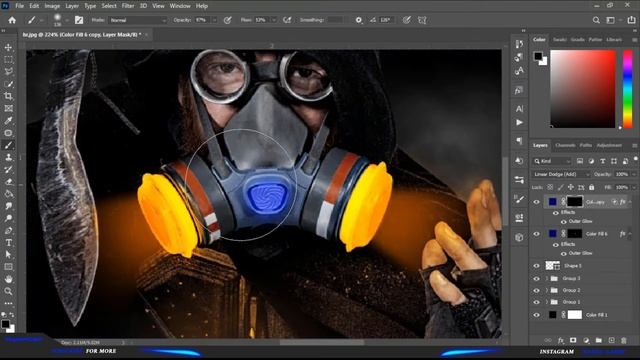640x360 pixels.
Task: Select the Crop tool
Action: click(x=8, y=96)
